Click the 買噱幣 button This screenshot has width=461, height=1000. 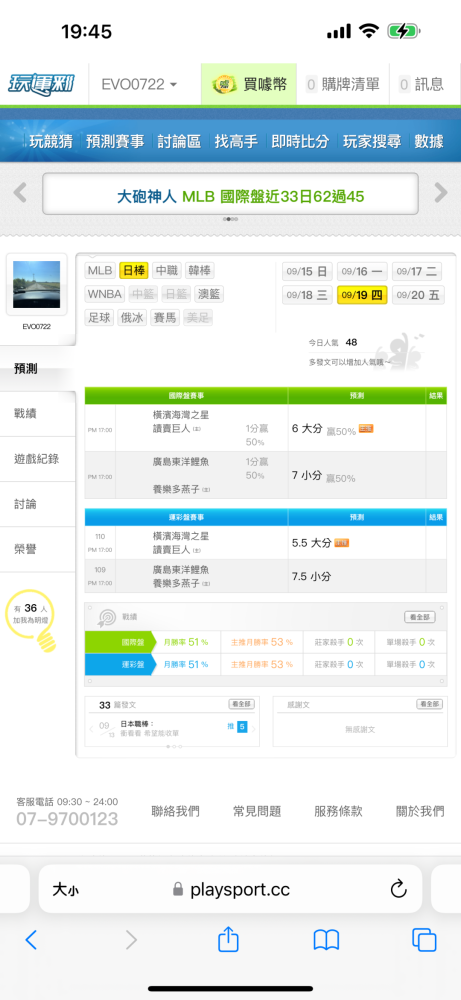point(249,84)
